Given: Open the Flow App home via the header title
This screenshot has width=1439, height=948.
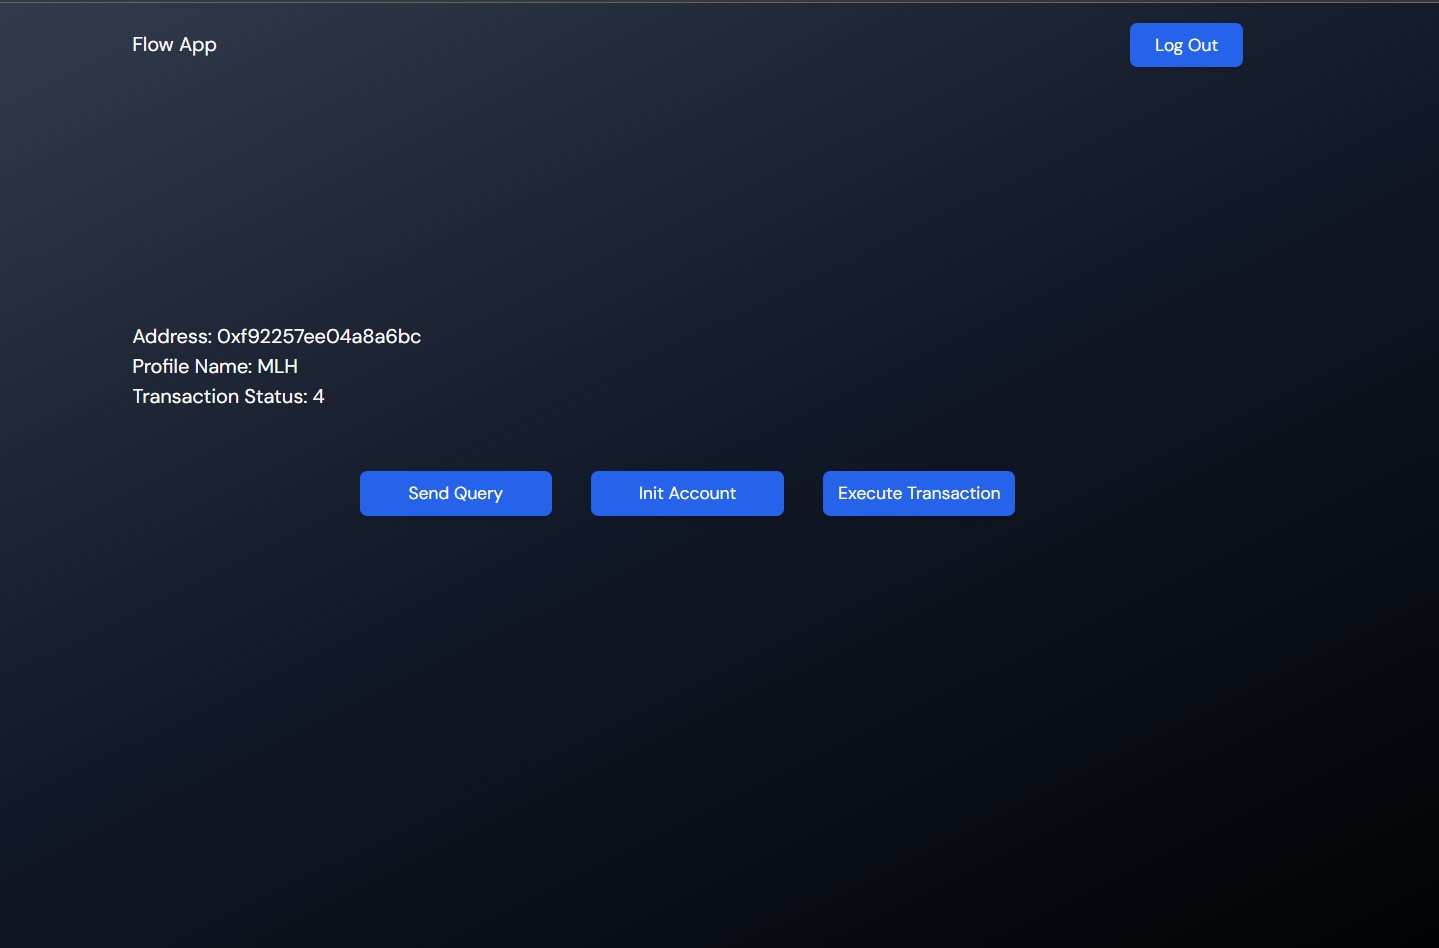Looking at the screenshot, I should pyautogui.click(x=174, y=44).
